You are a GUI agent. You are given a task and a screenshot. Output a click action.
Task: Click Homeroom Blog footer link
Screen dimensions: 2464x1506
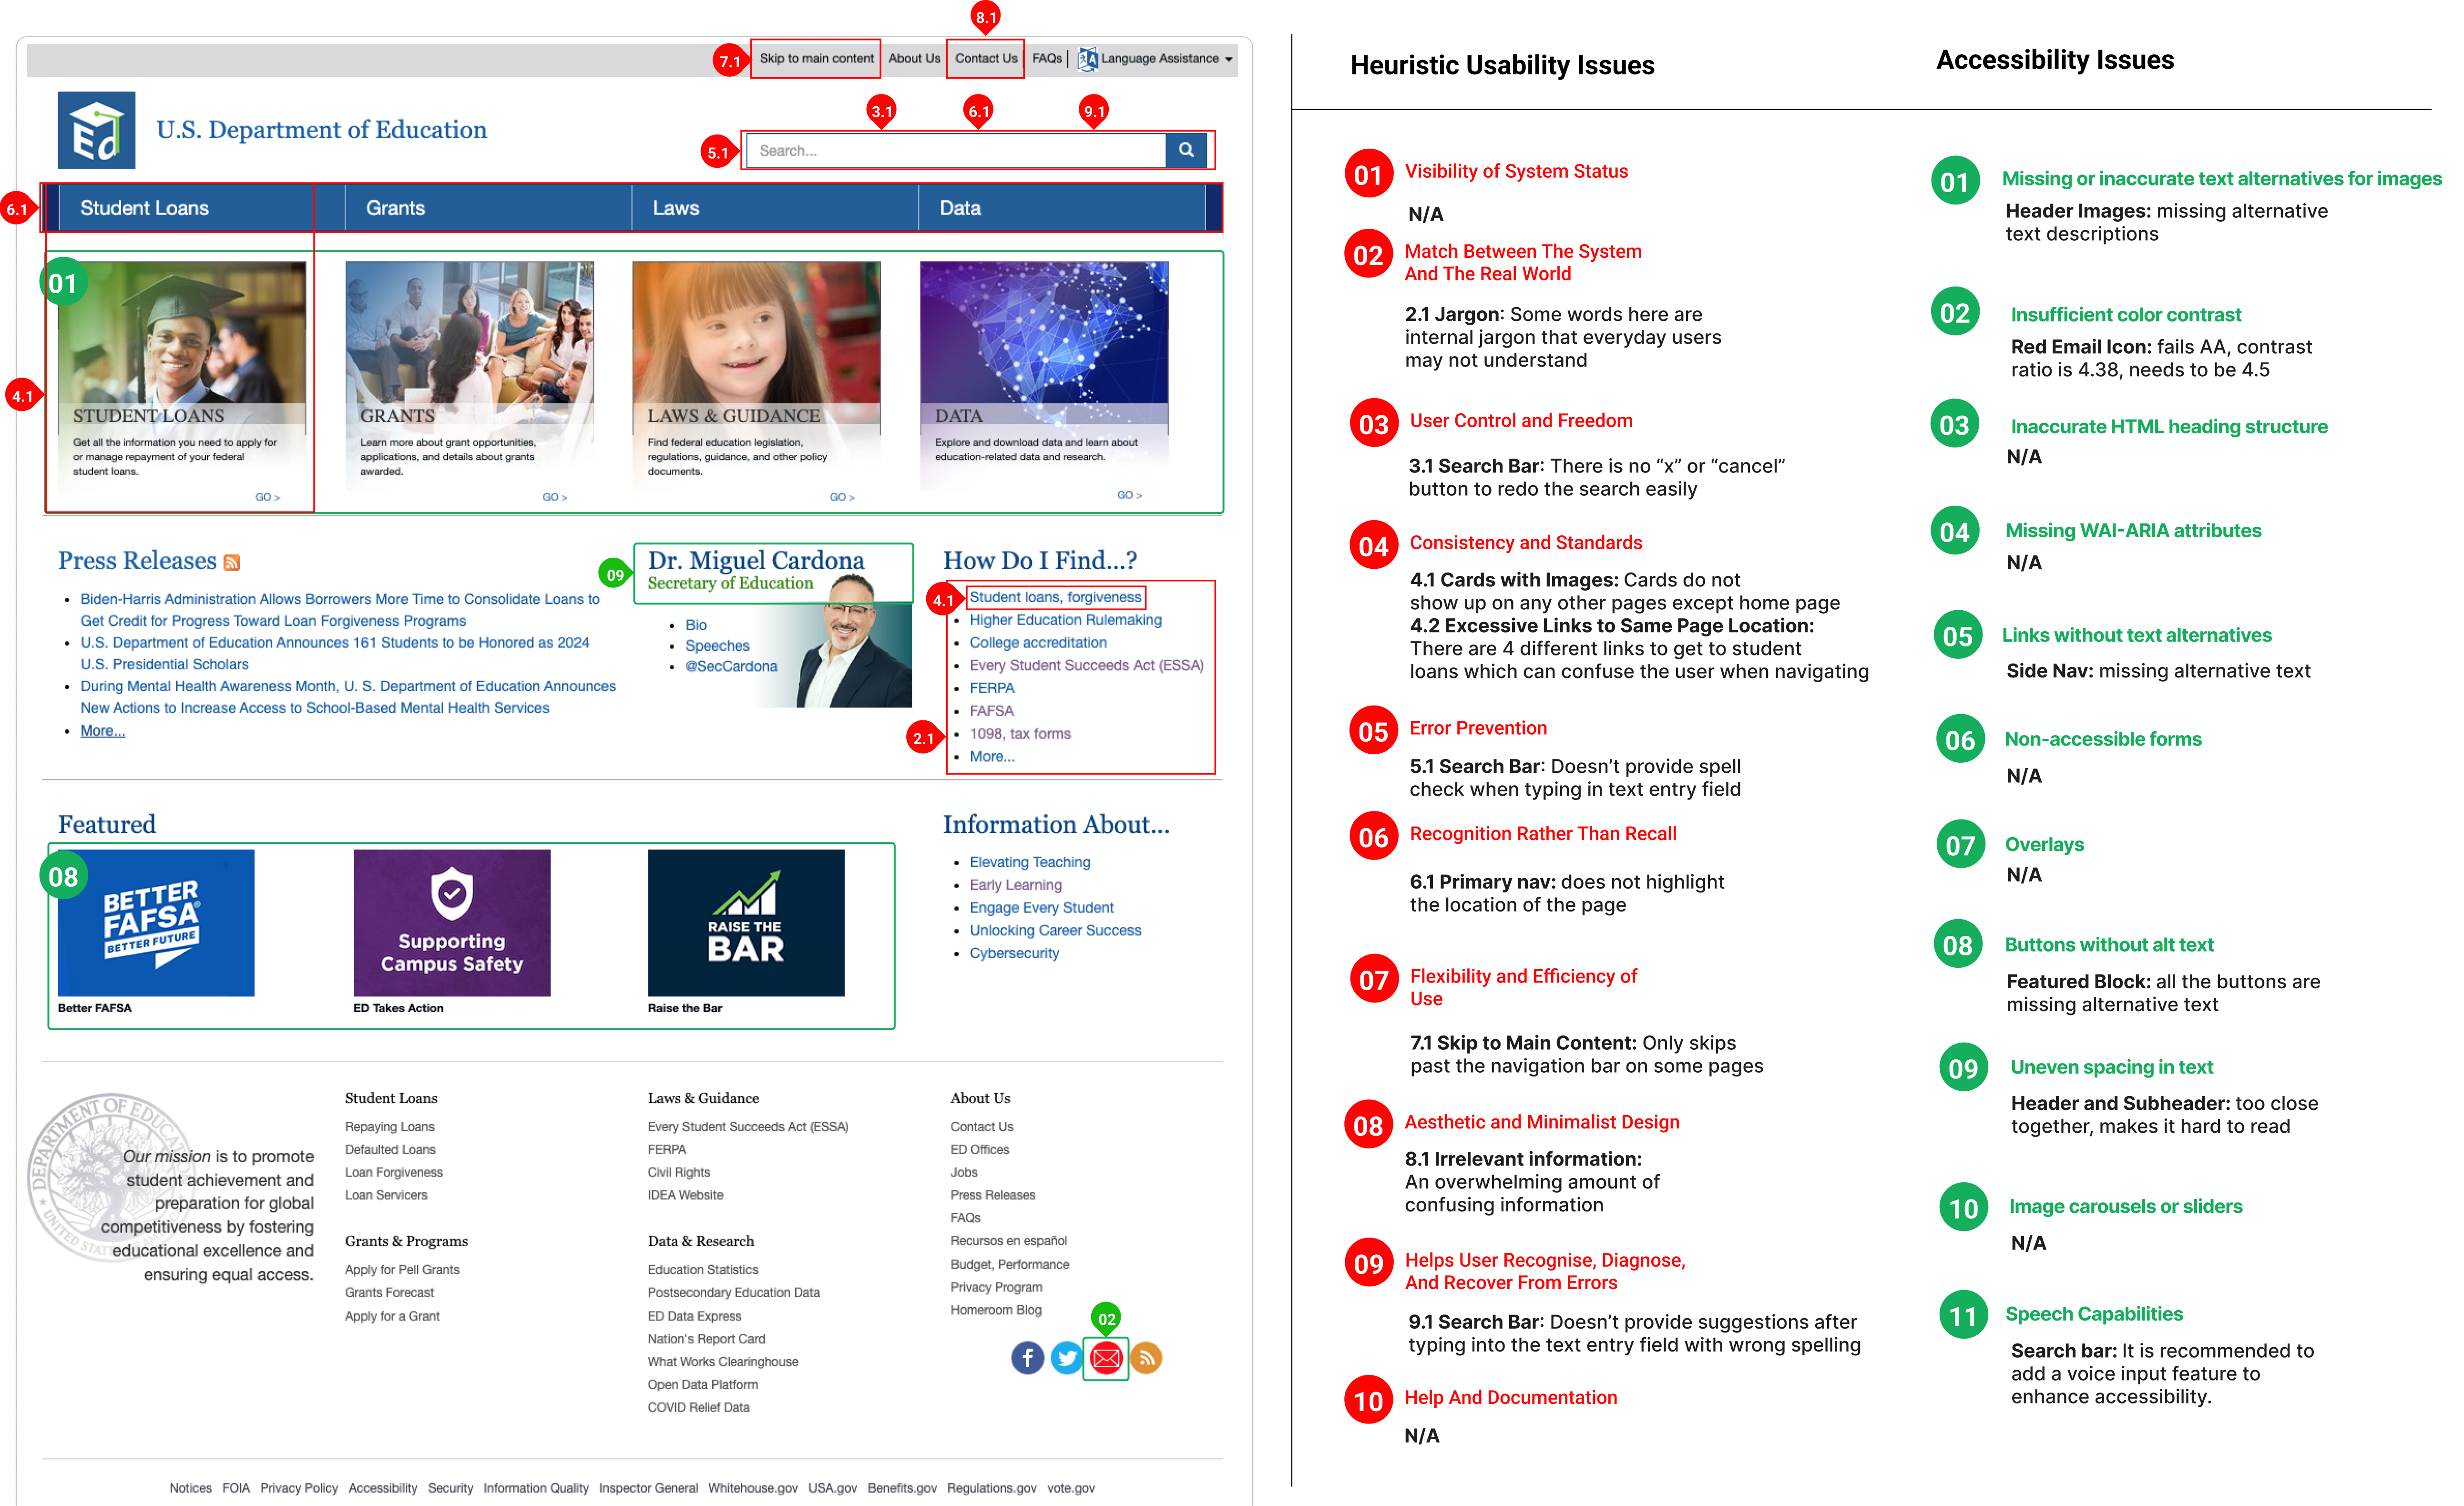point(996,1310)
